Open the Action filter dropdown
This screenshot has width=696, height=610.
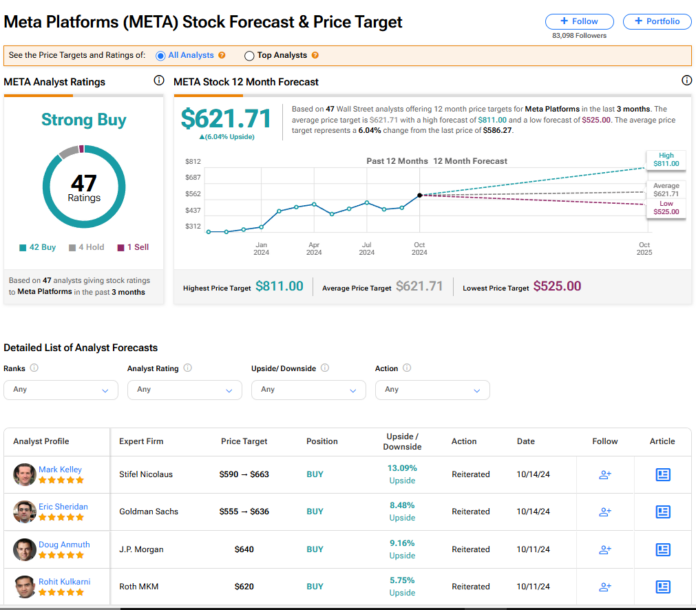coord(432,390)
